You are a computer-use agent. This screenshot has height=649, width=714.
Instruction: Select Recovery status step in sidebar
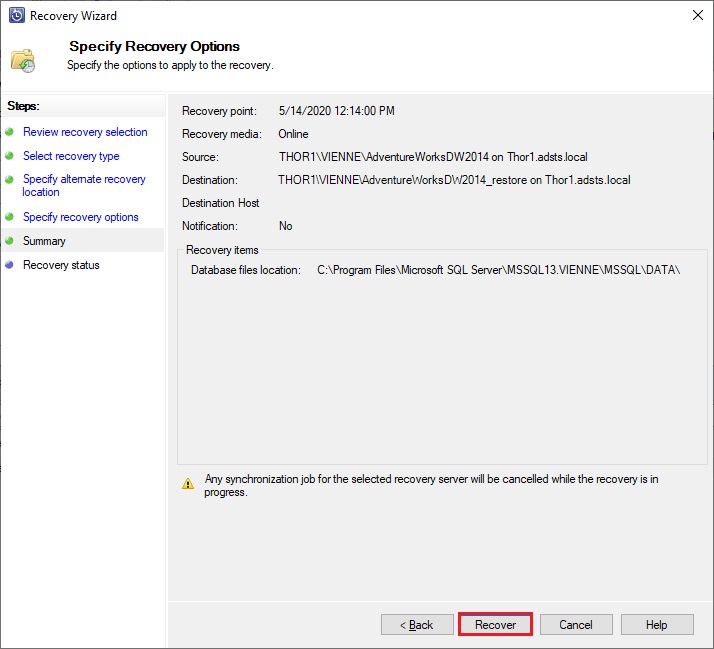(x=61, y=265)
